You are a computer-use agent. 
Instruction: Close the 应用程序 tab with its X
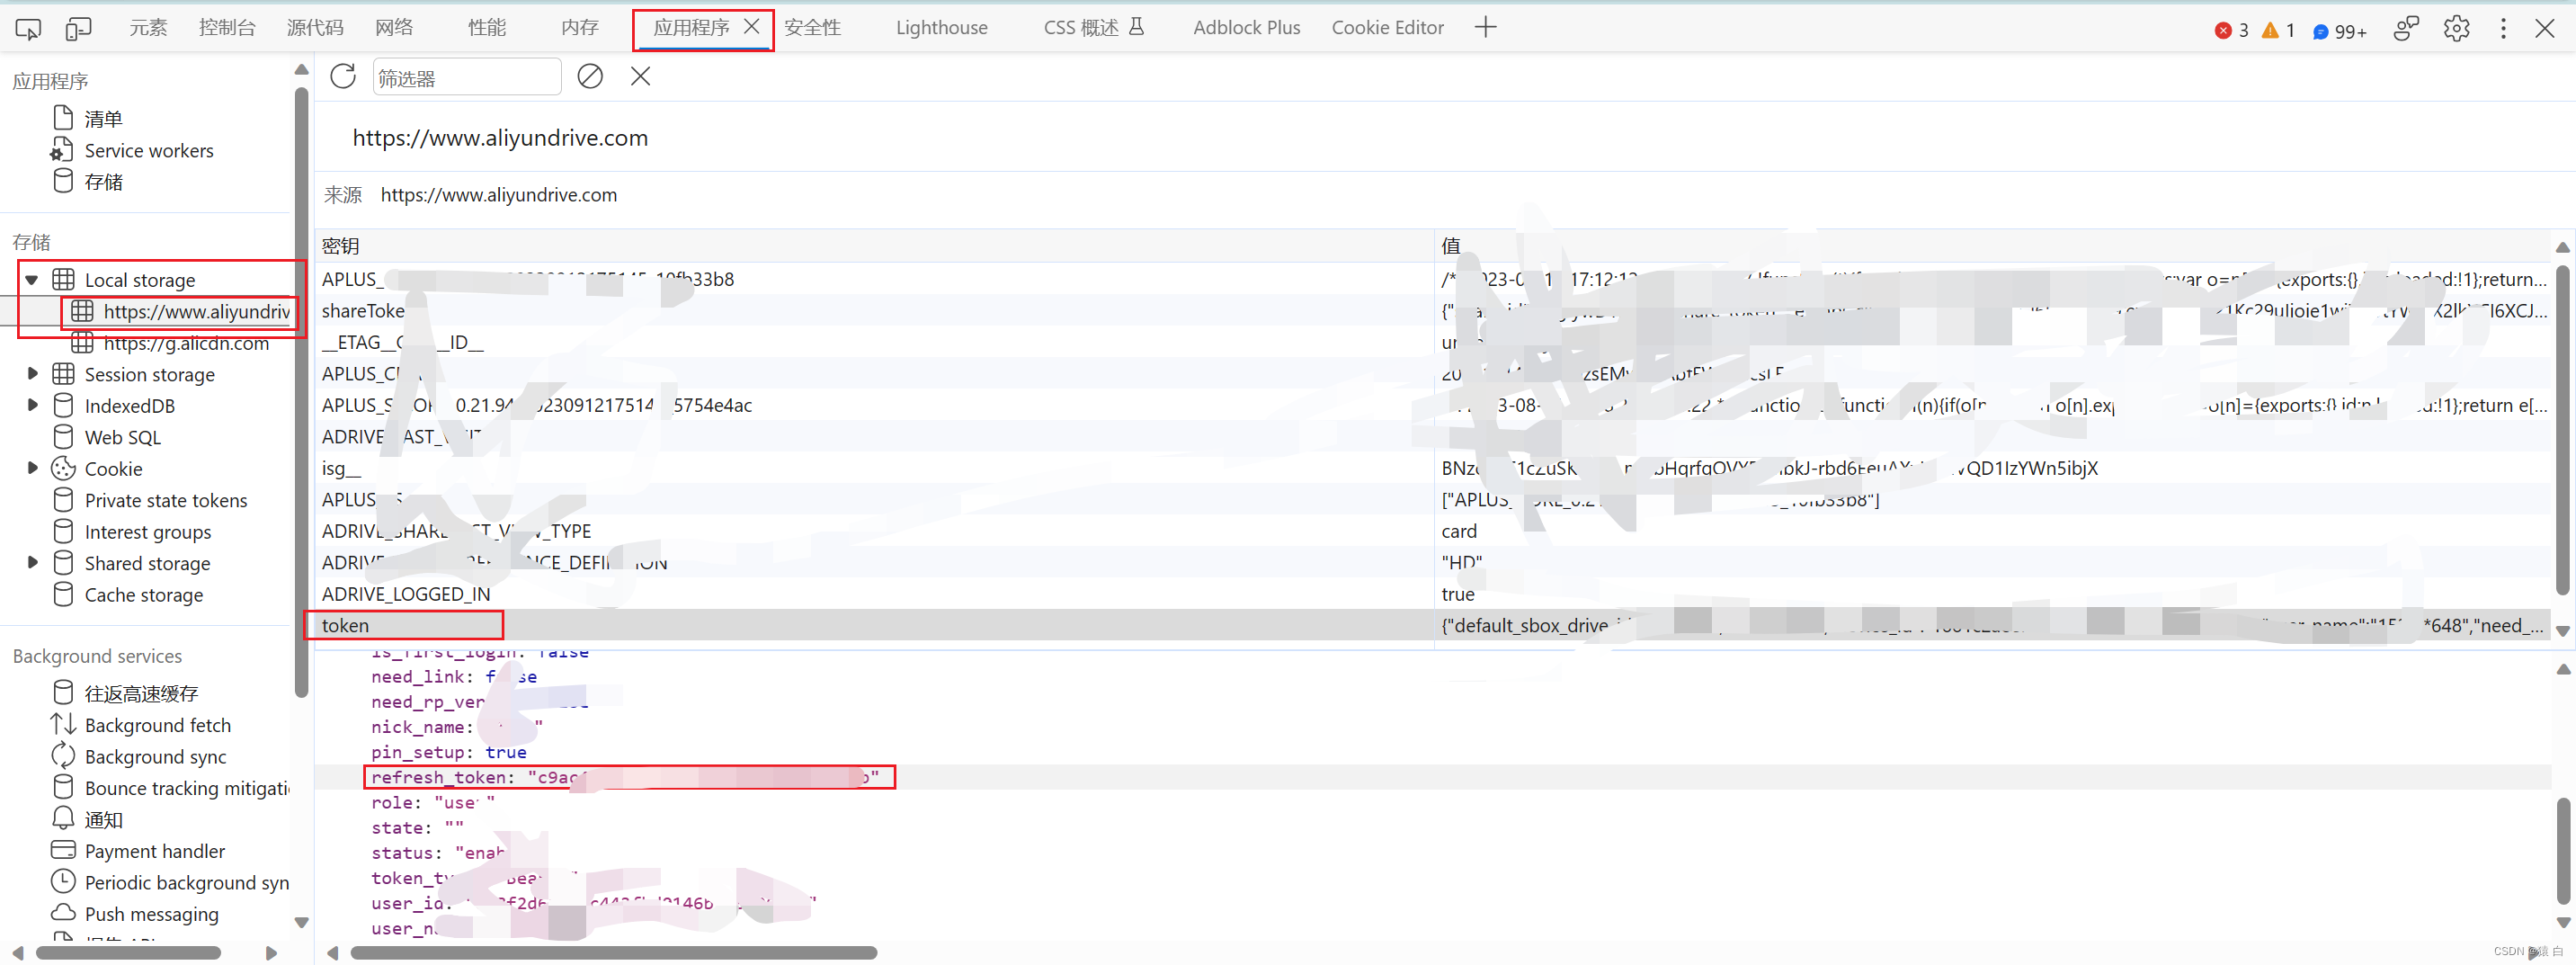click(752, 27)
